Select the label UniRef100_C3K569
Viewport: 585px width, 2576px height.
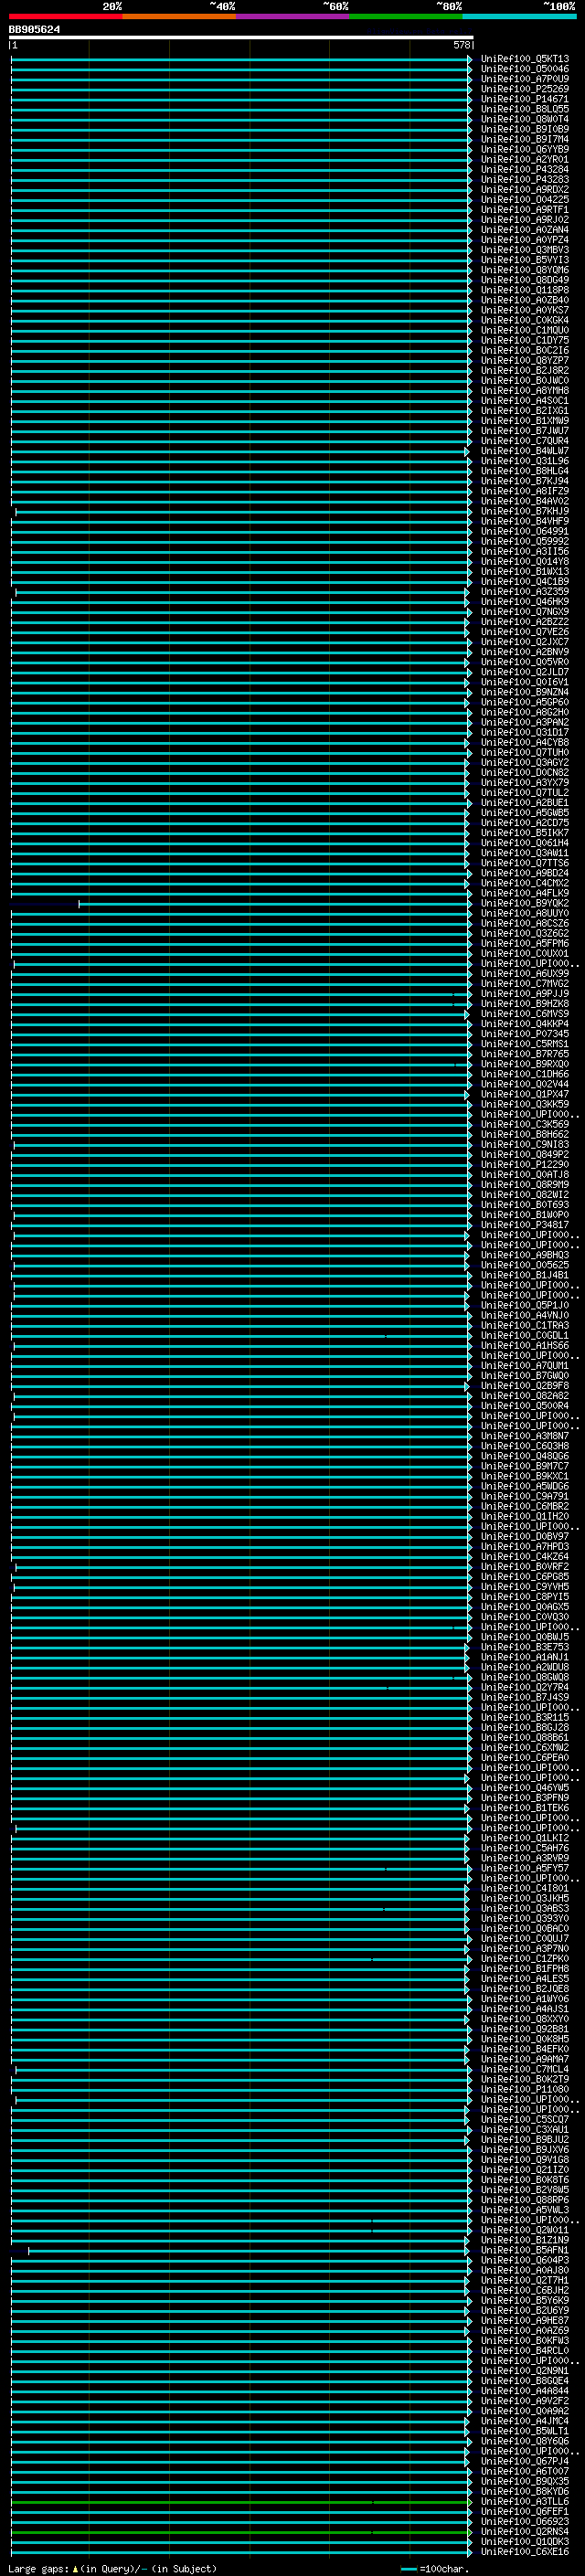pyautogui.click(x=525, y=1124)
